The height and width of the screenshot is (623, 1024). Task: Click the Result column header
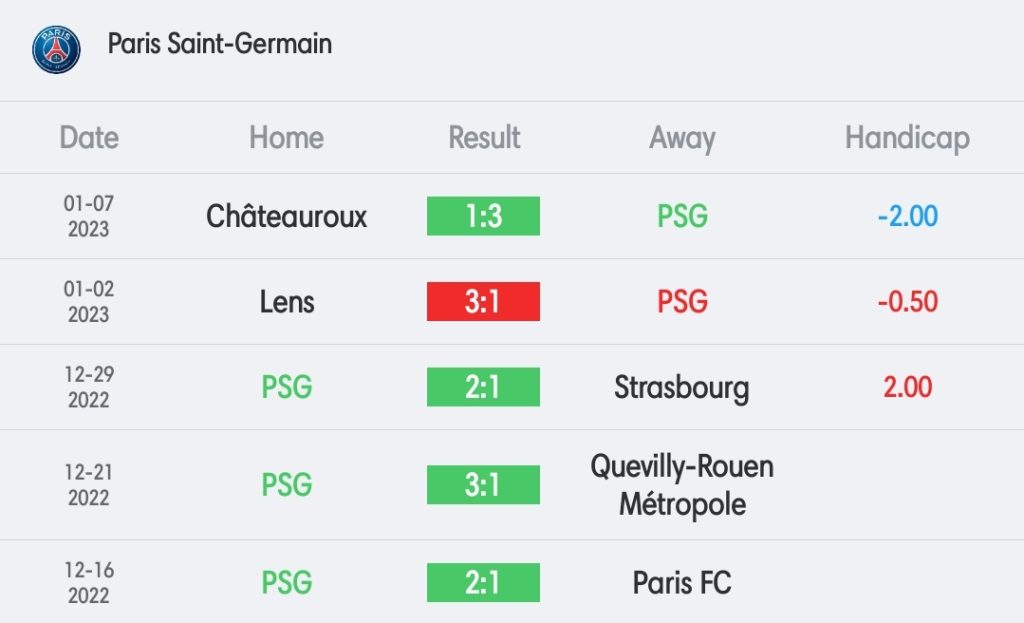[x=484, y=137]
